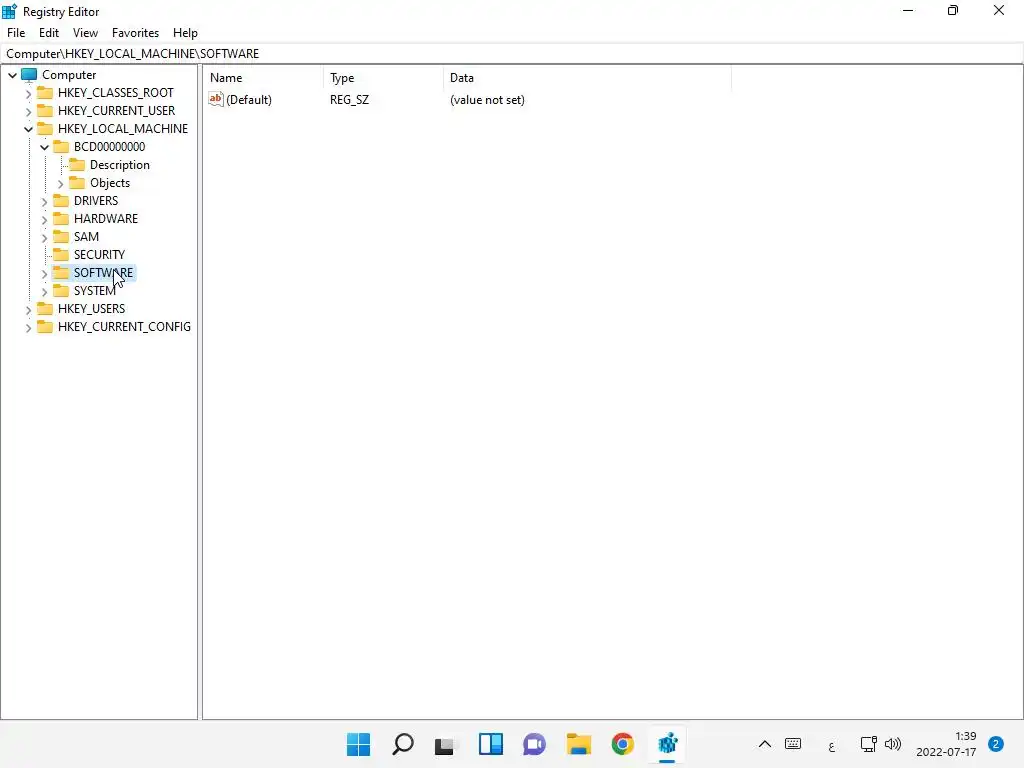The height and width of the screenshot is (768, 1024).
Task: Open the Favorites menu
Action: pyautogui.click(x=135, y=33)
